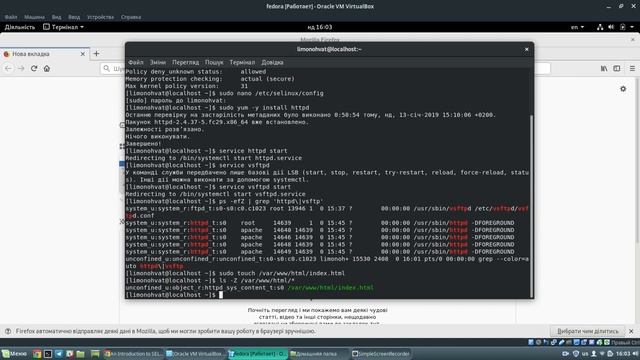Viewport: 640px width, 360px height.
Task: Switch to SimpleScreenRecorder taskbar window
Action: 381,354
